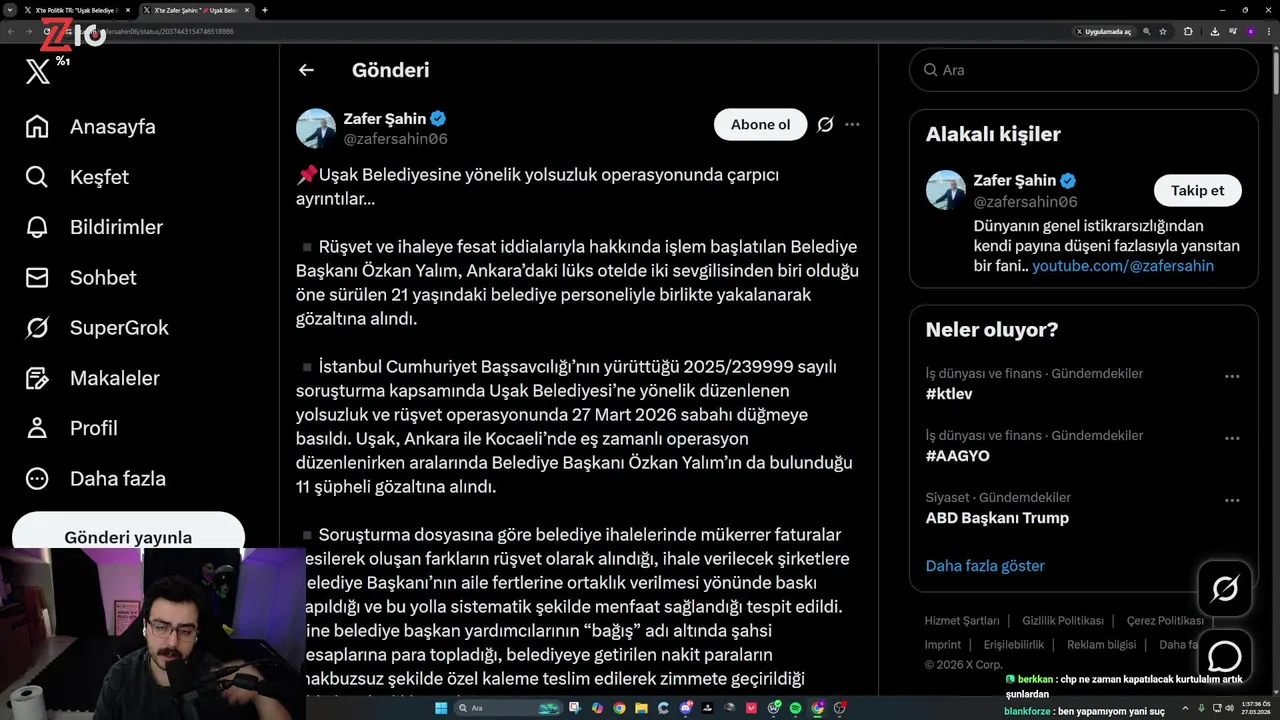Click the taskbar Ara search box
Viewport: 1280px width, 720px height.
point(509,708)
